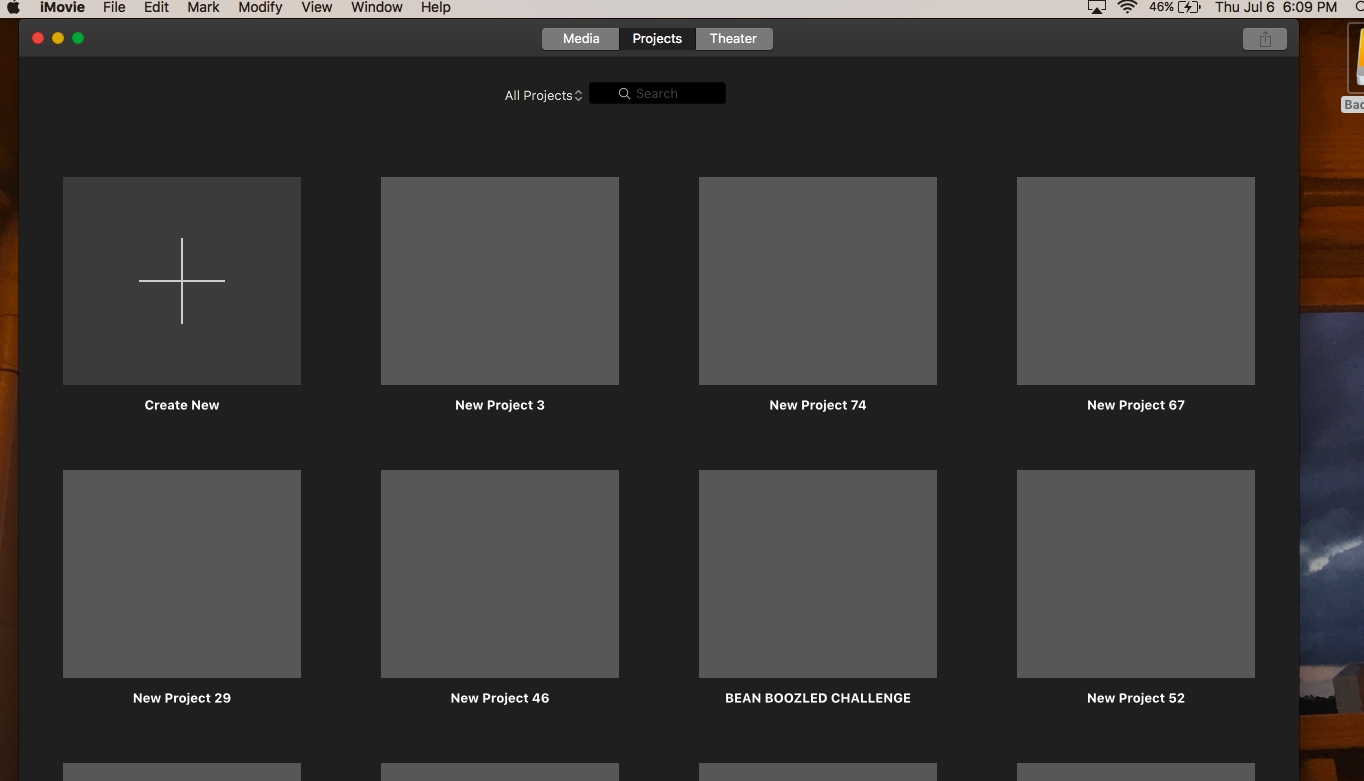Select the BEAN BOOZLED CHALLENGE thumbnail
This screenshot has width=1364, height=781.
[818, 574]
